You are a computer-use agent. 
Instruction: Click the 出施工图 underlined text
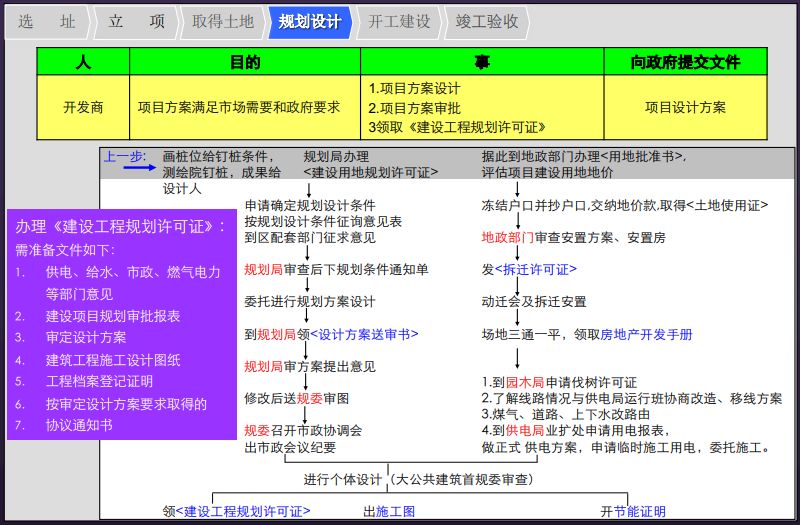point(389,511)
